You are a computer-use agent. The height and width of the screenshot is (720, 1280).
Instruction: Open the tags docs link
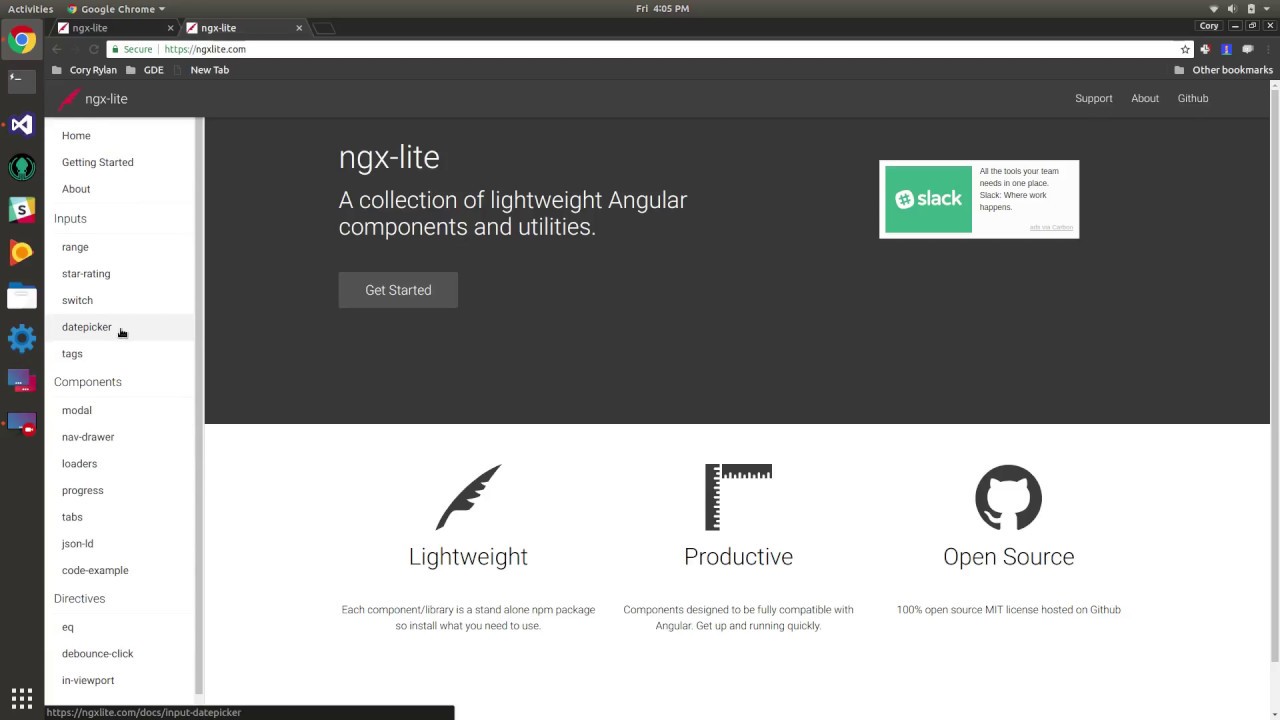[72, 354]
